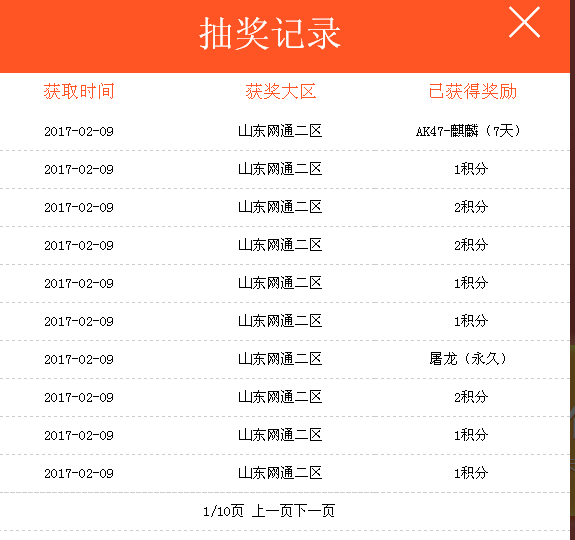Click the 获奖大区 column header
The height and width of the screenshot is (540, 575).
tap(281, 91)
